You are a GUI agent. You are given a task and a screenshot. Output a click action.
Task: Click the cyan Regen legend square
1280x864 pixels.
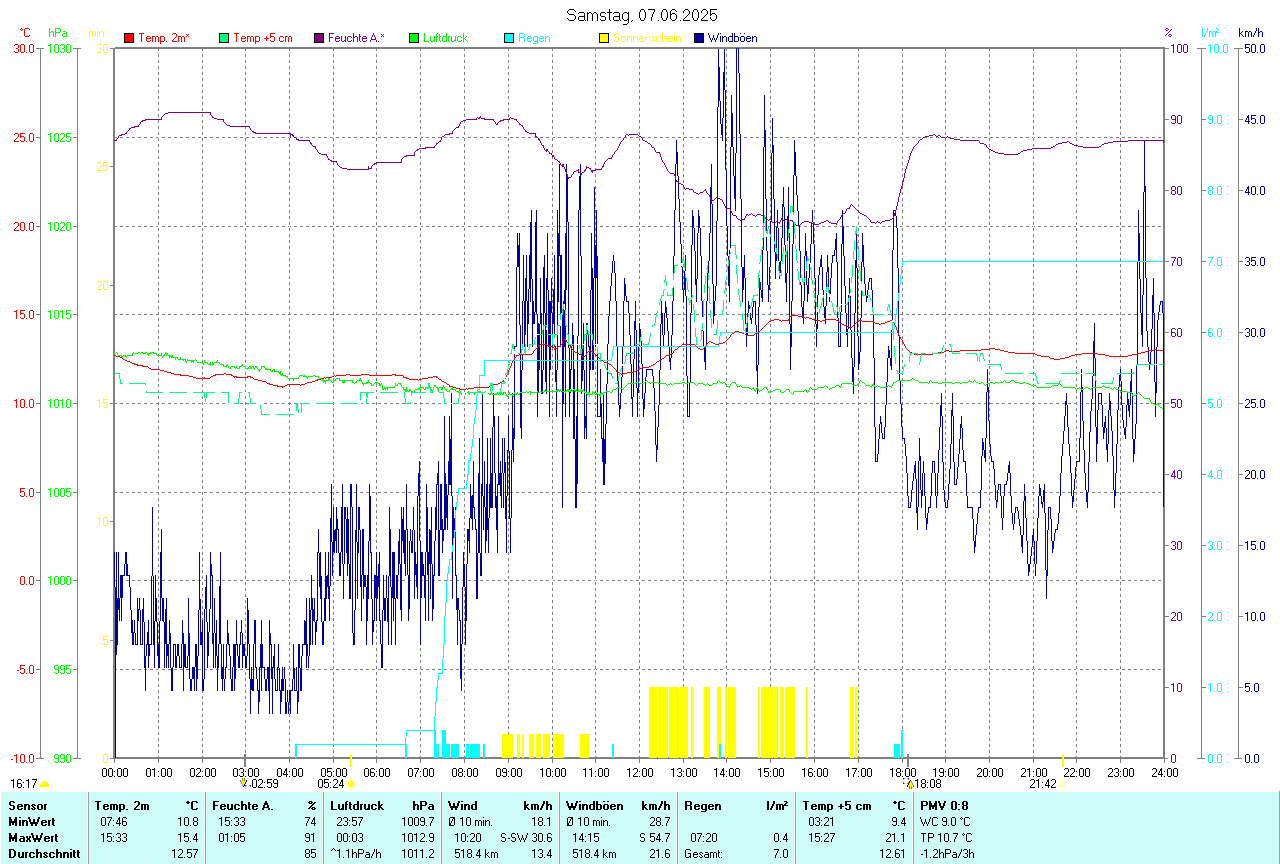[510, 38]
